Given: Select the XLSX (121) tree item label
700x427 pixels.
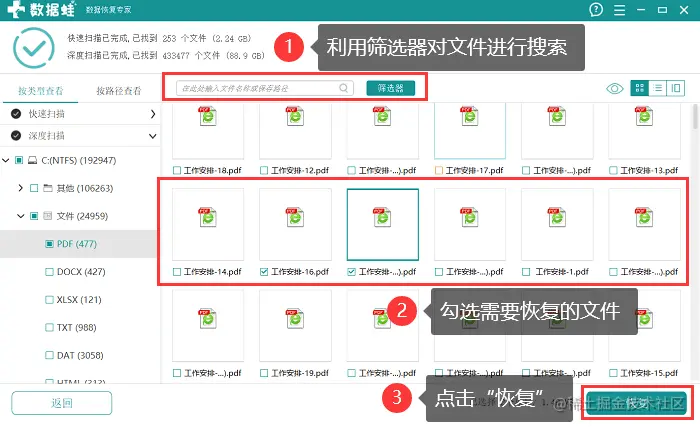Looking at the screenshot, I should 79,300.
